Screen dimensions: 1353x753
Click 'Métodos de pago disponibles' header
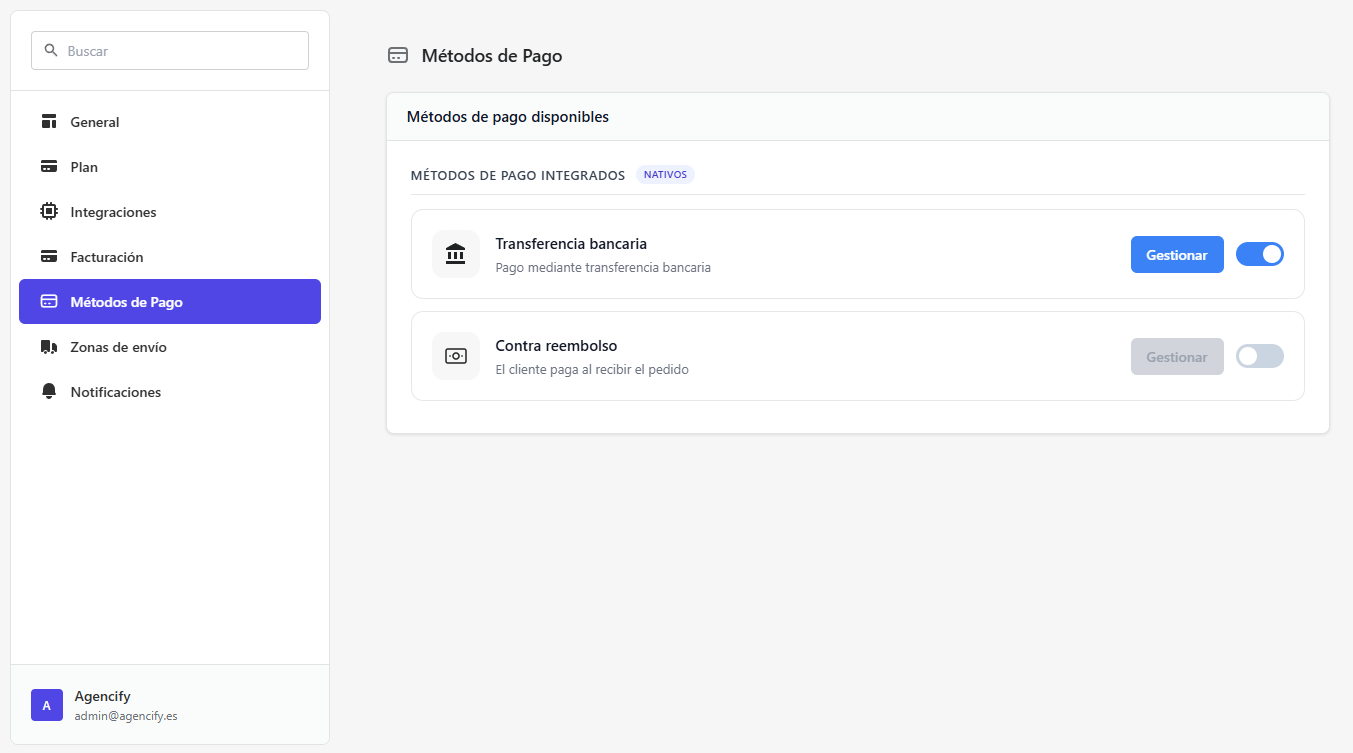tap(508, 117)
